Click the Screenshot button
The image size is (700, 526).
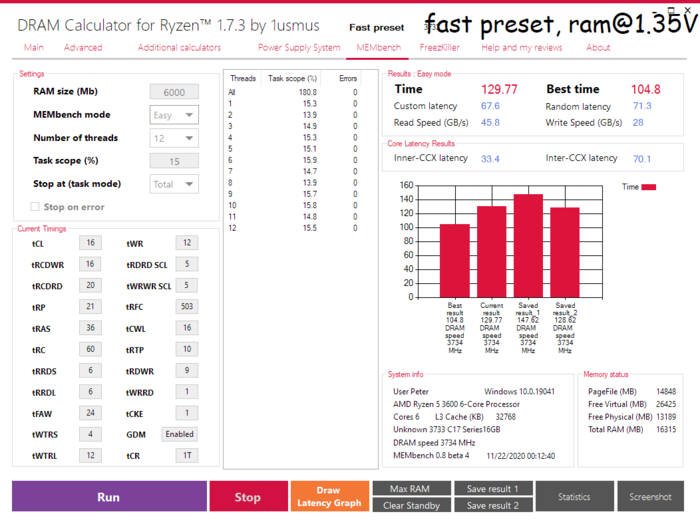tap(650, 497)
